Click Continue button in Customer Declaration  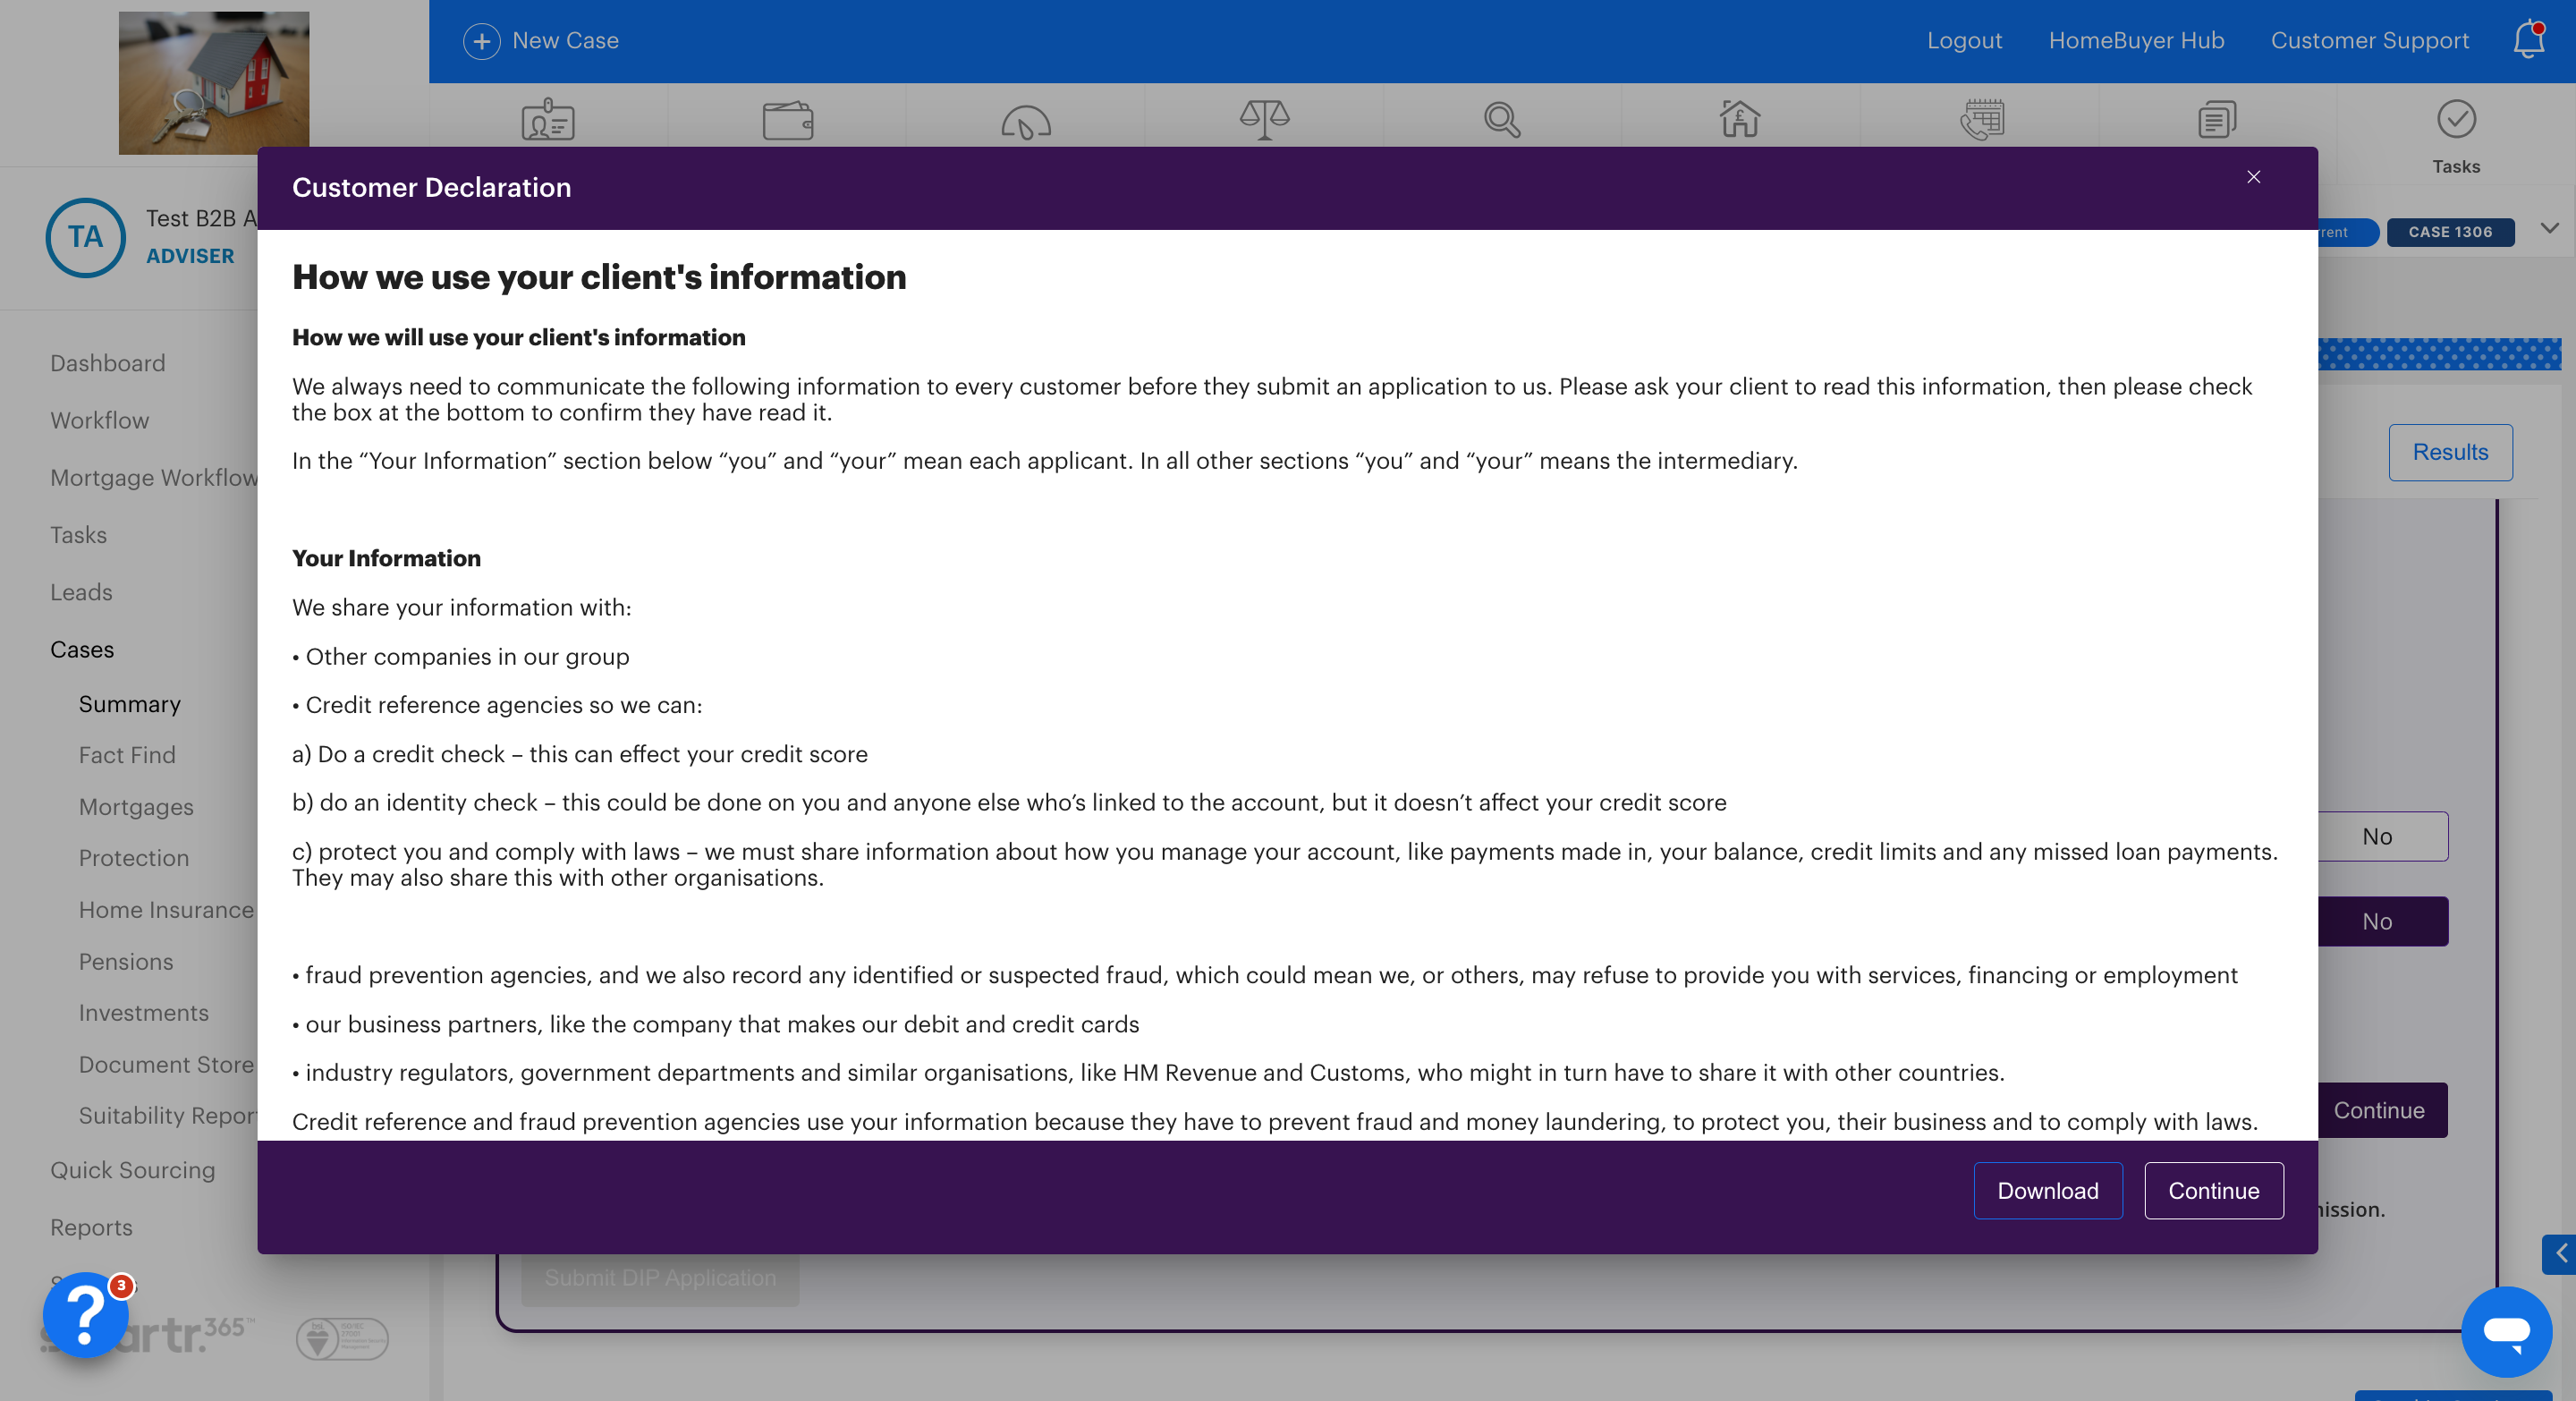tap(2214, 1189)
